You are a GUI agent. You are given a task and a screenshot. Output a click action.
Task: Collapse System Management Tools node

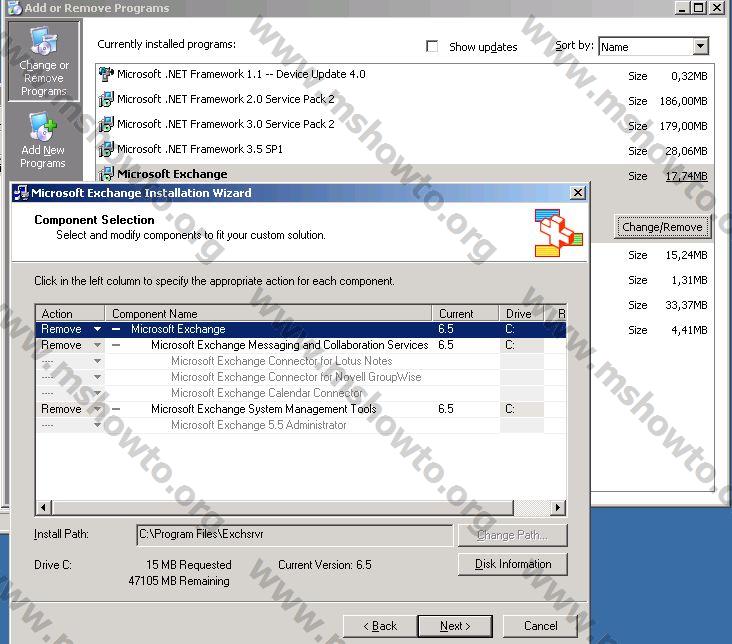[116, 409]
